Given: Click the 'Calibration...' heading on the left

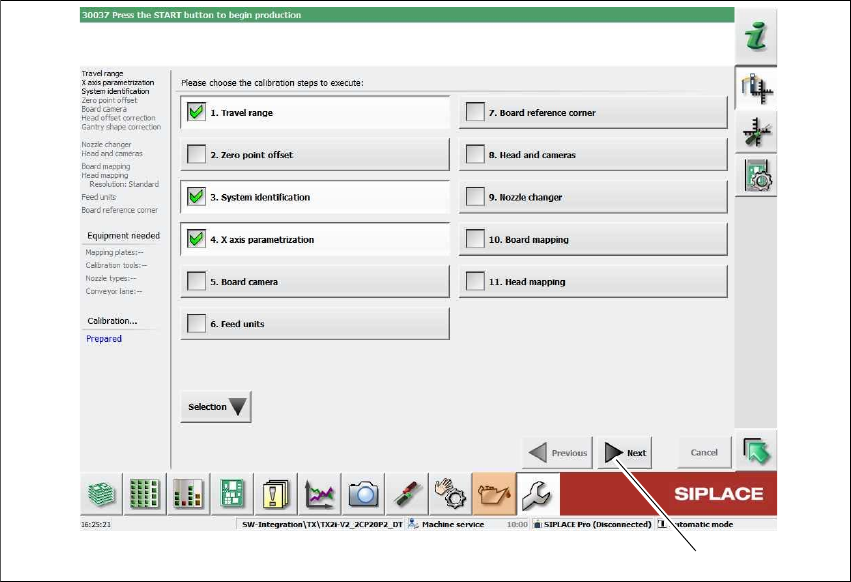Looking at the screenshot, I should click(112, 321).
